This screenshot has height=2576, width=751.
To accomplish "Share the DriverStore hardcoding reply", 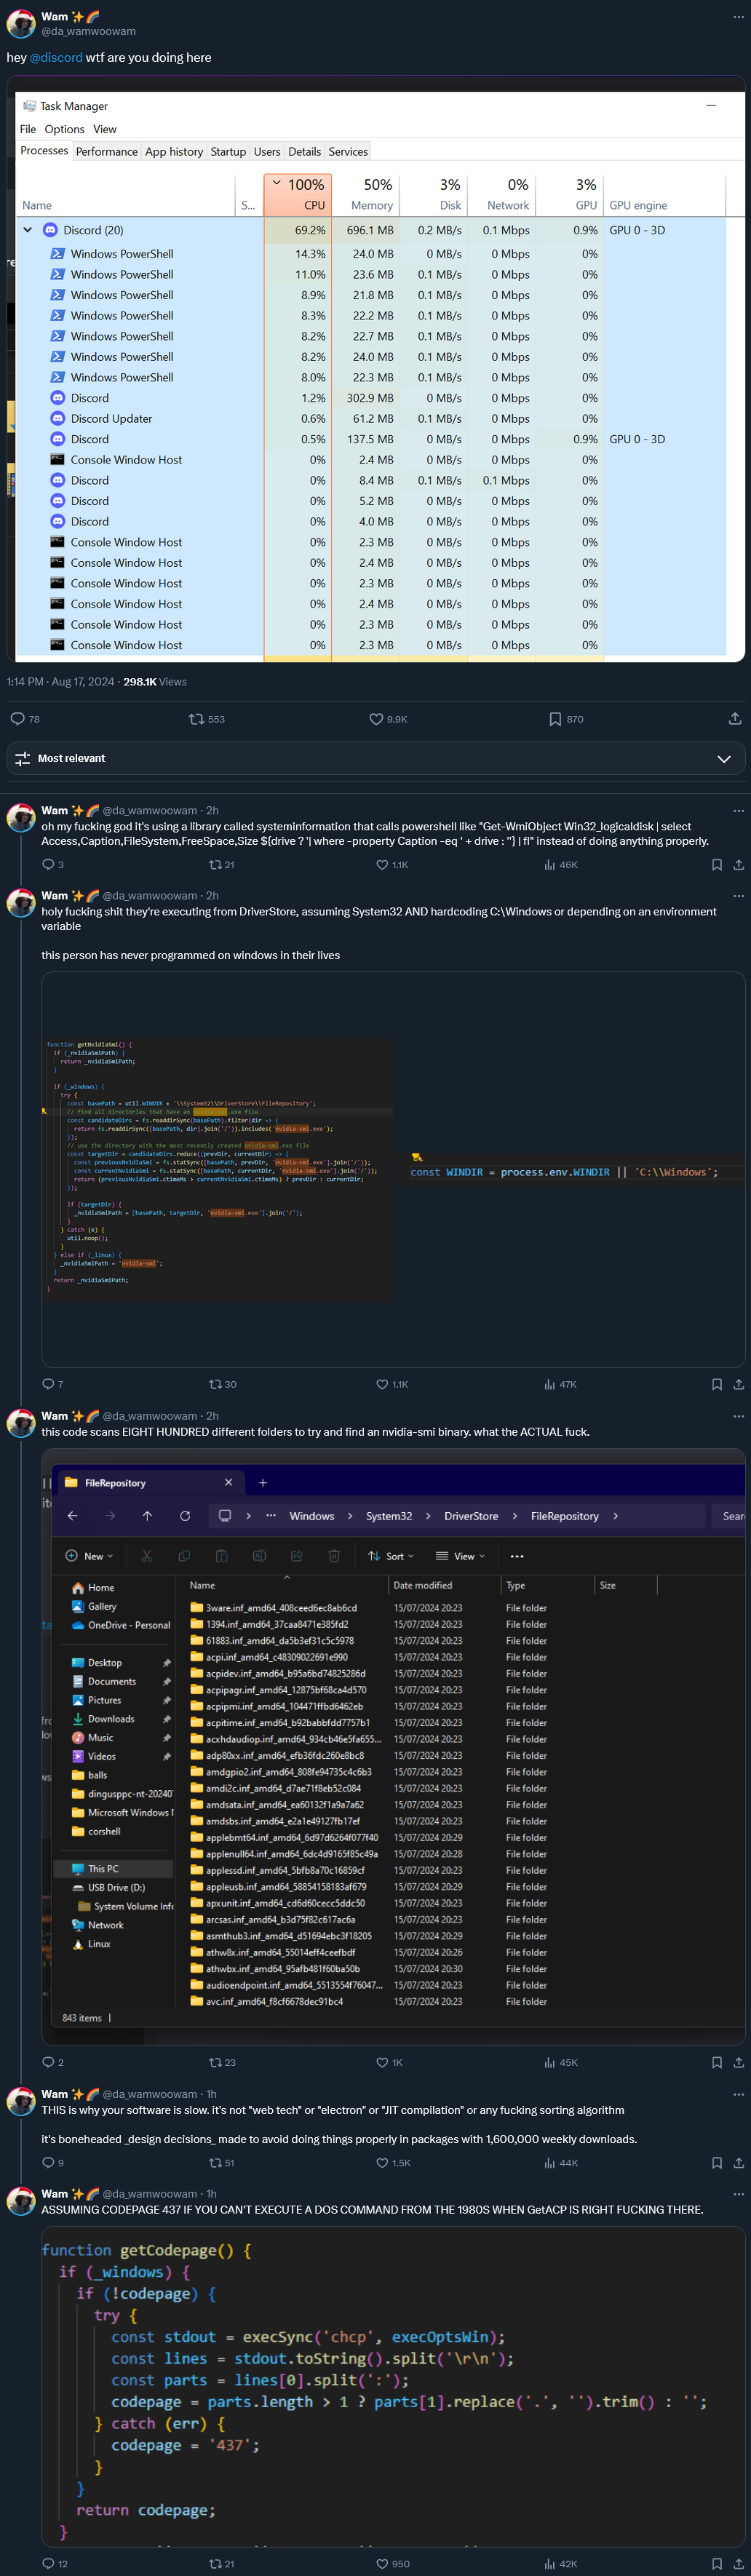I will click(x=738, y=1385).
